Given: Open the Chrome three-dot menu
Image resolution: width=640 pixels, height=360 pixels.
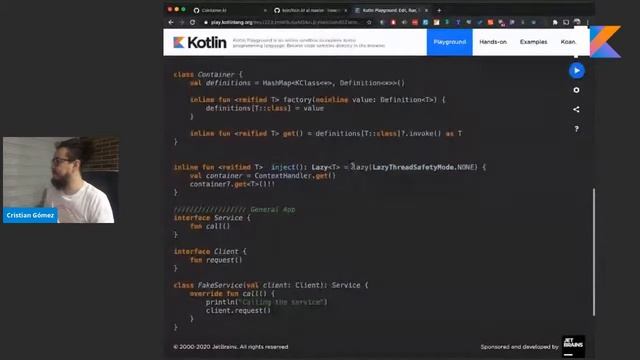Looking at the screenshot, I should 588,22.
